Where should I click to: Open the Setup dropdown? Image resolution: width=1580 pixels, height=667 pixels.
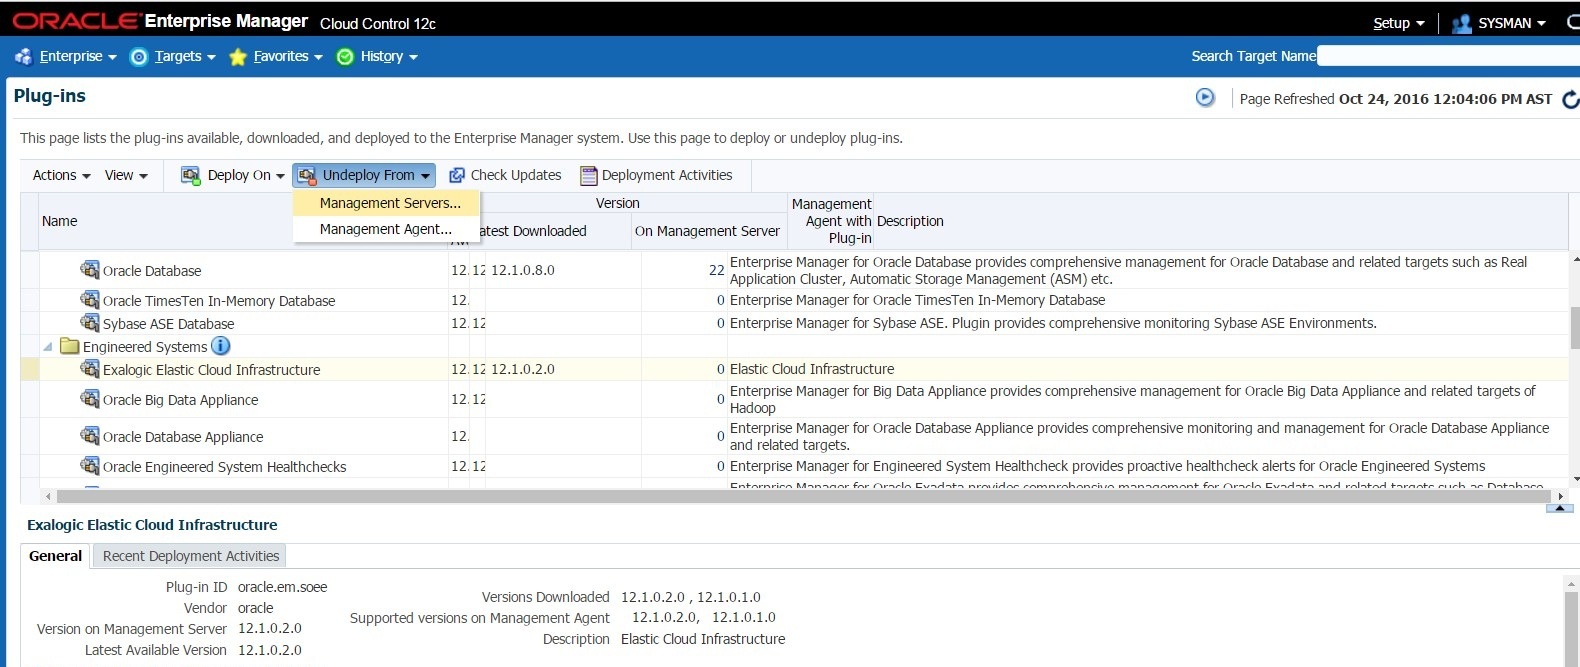[x=1399, y=23]
